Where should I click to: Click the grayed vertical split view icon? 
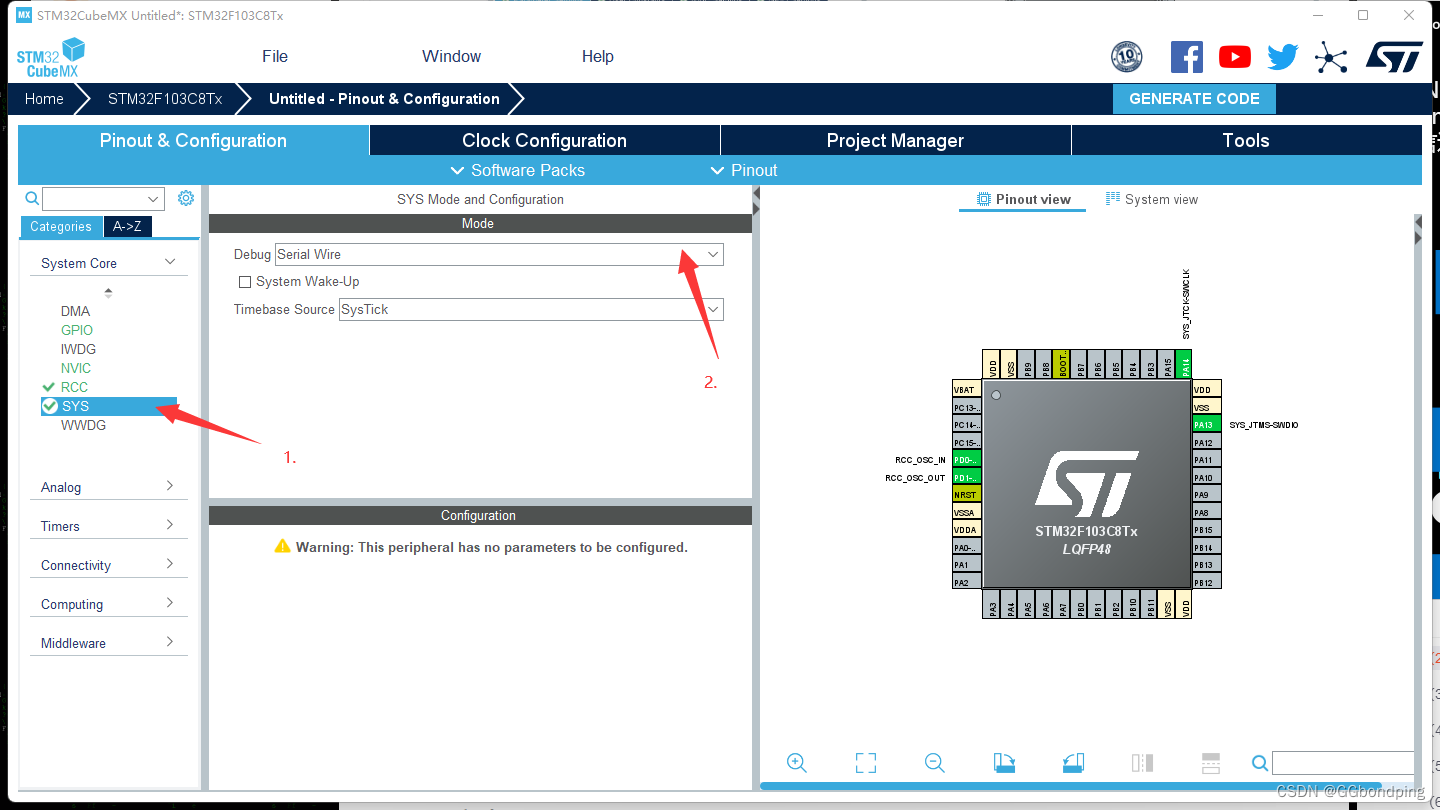pos(1142,763)
